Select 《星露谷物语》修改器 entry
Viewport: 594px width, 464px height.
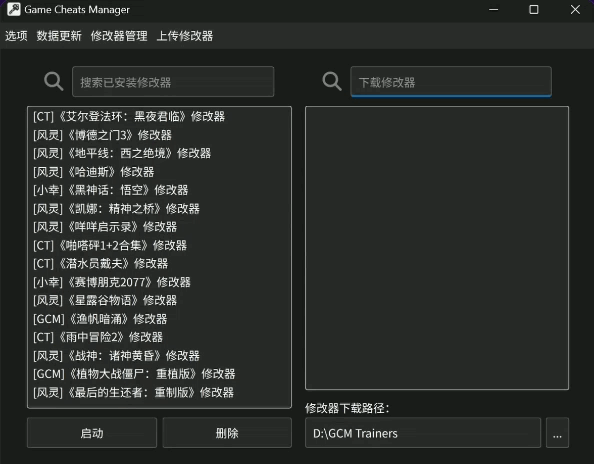click(159, 300)
